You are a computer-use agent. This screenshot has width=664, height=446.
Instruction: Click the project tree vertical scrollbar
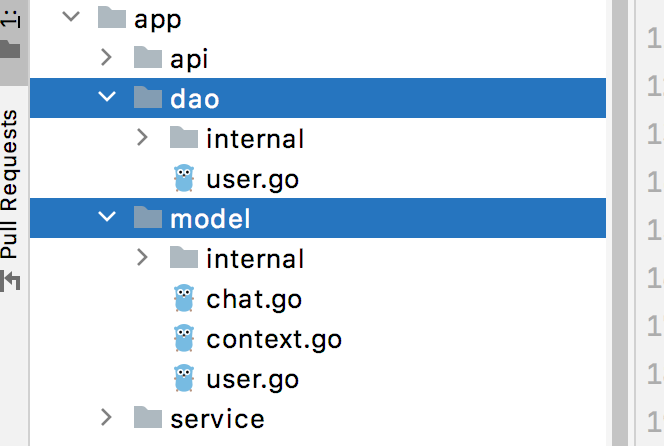(620, 223)
